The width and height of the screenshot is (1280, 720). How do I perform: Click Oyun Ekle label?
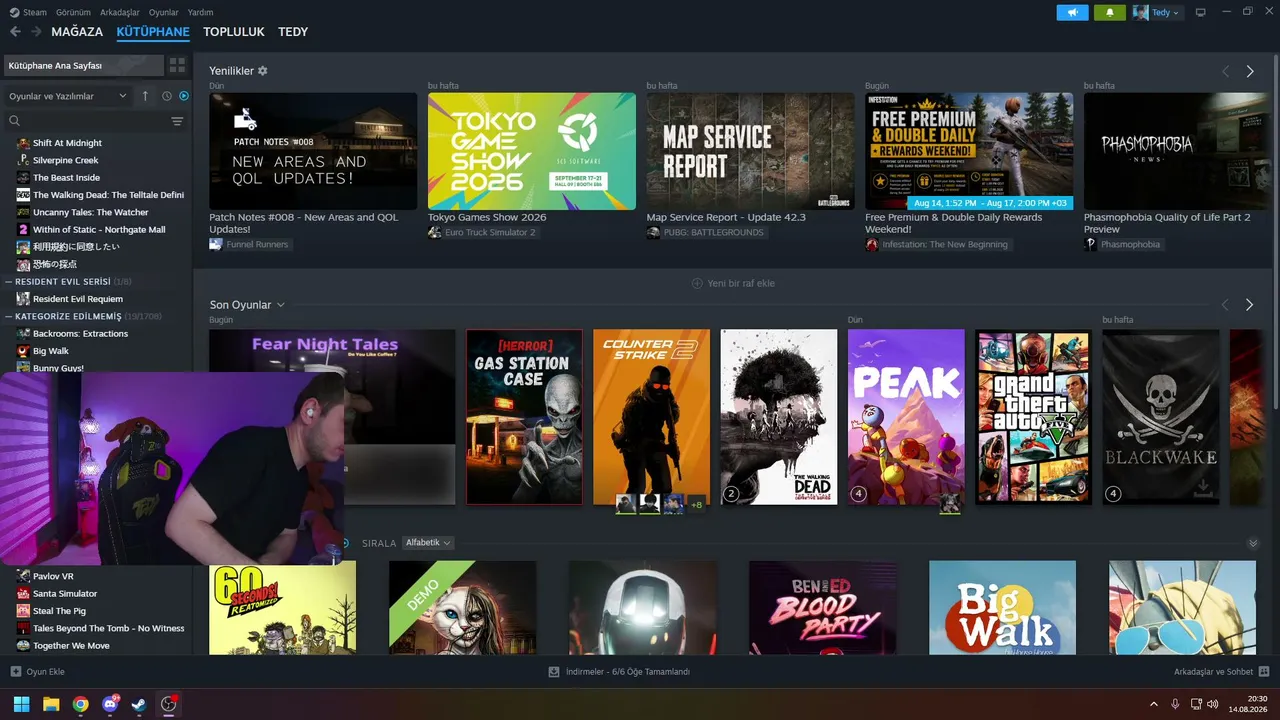point(46,672)
